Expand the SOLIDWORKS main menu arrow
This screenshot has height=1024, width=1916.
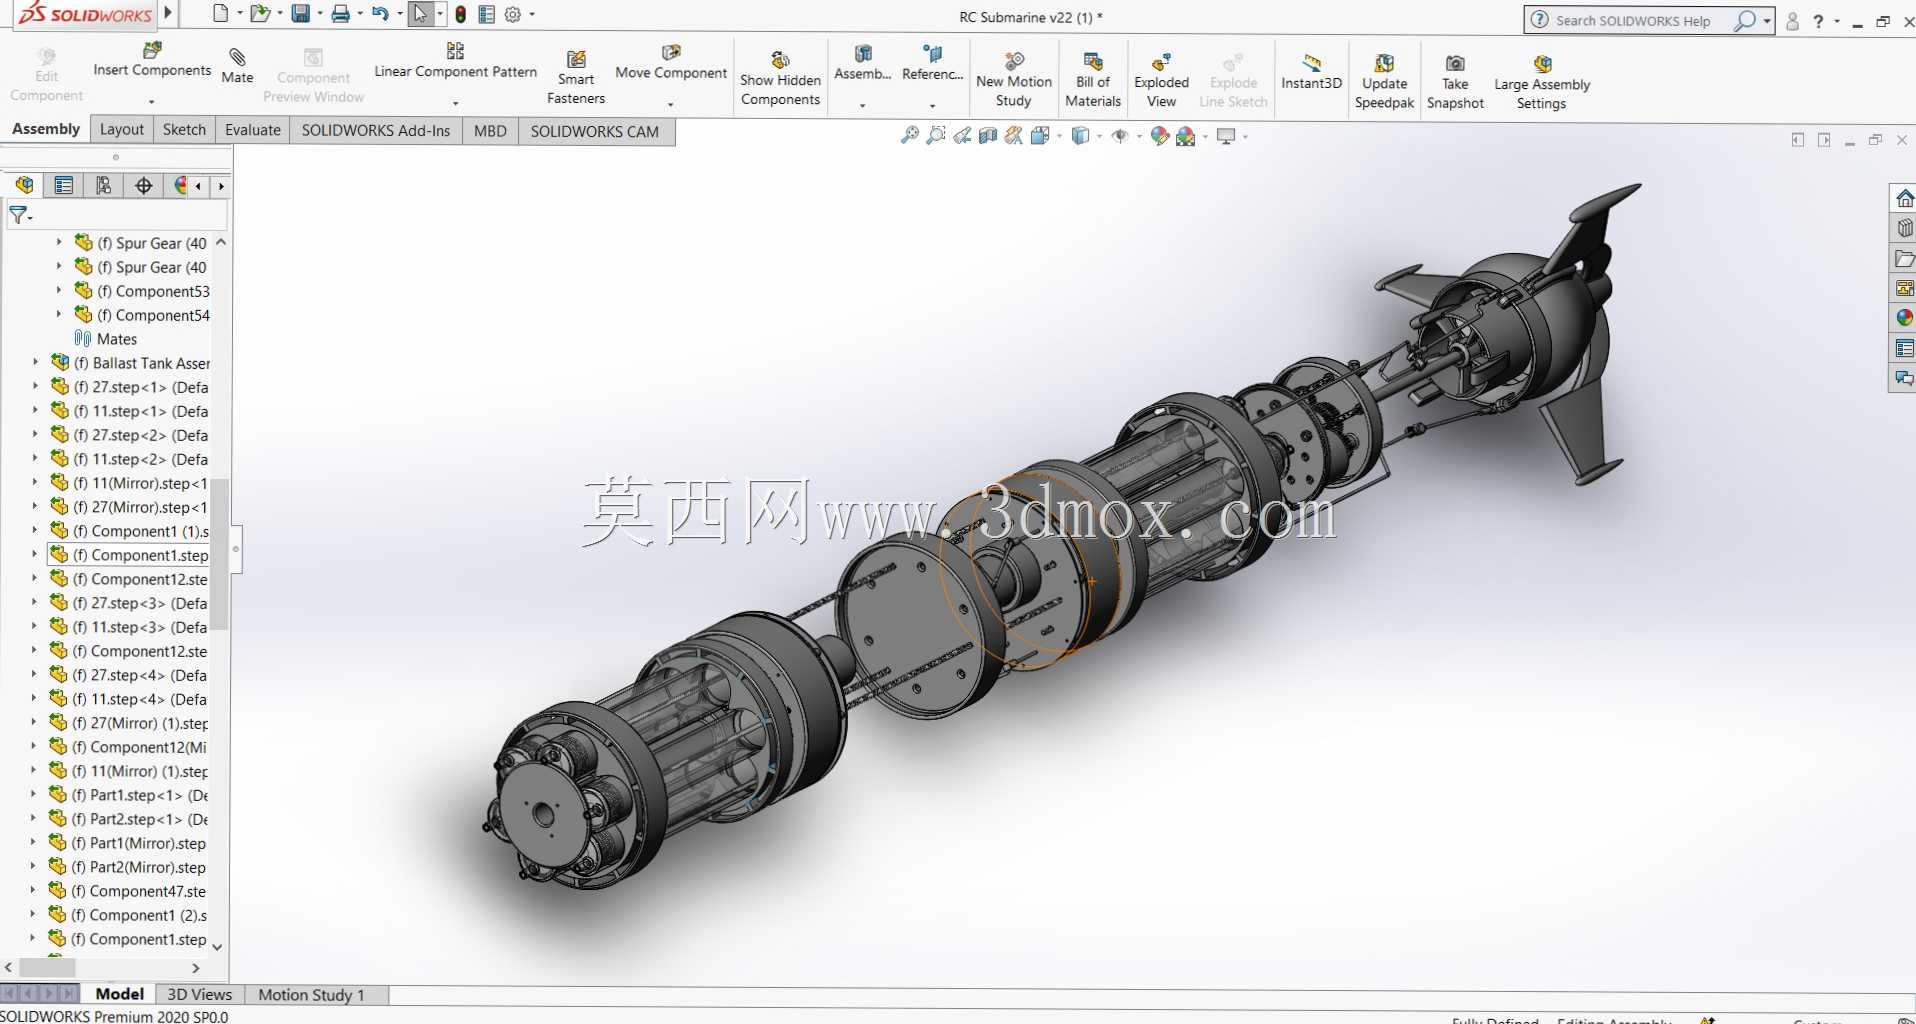click(x=168, y=13)
